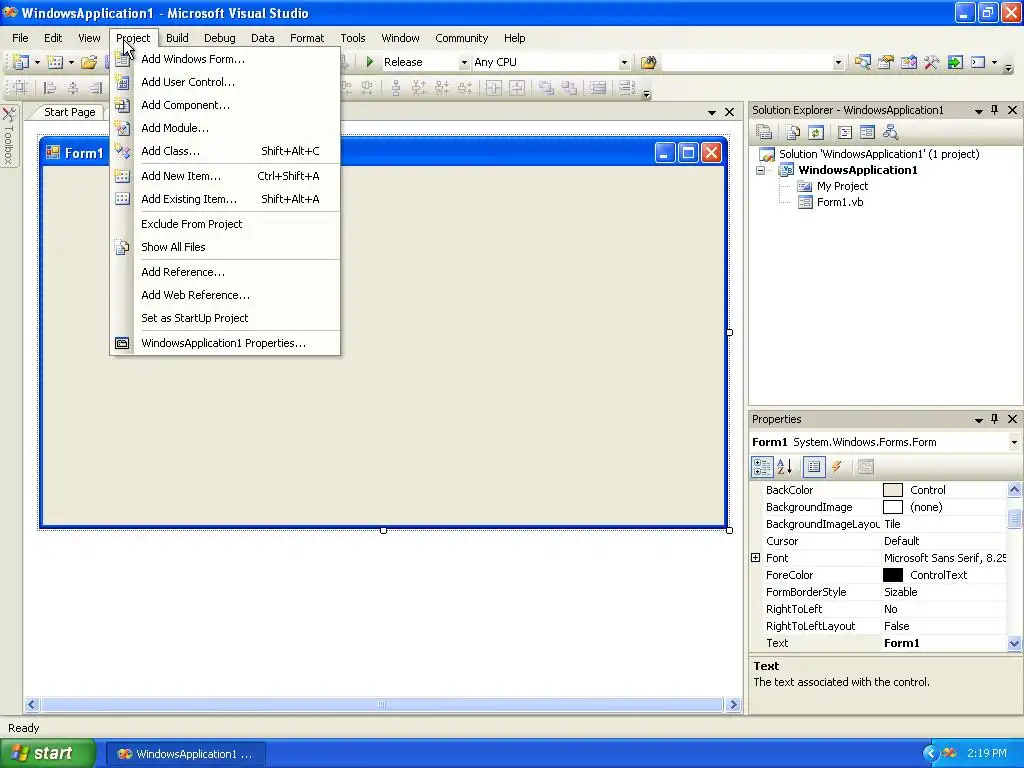Open Properties Window from the toolbar icon

point(886,62)
